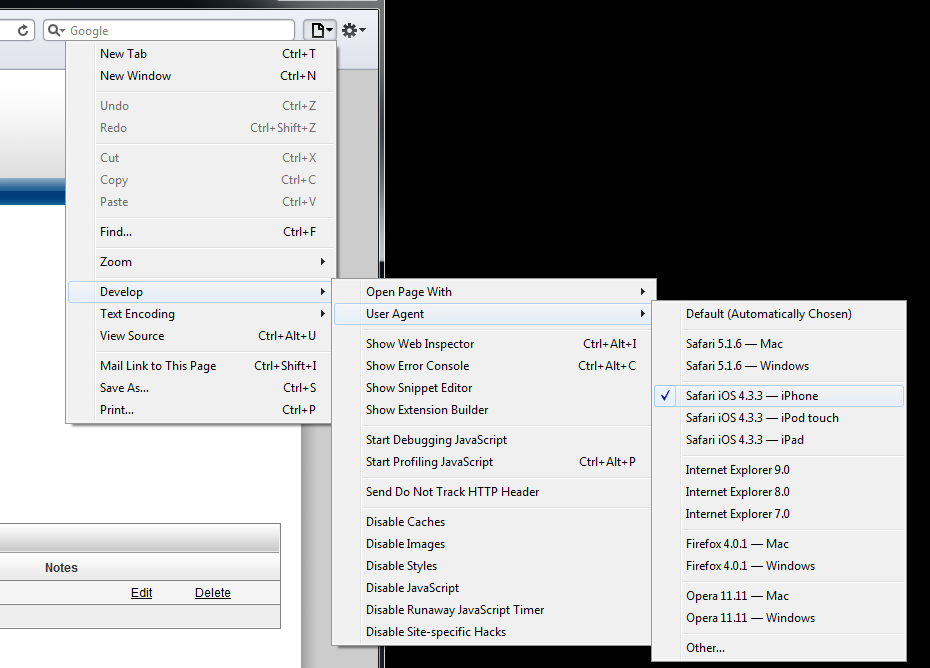
Task: Toggle Disable Runaway JavaScript Timer
Action: (x=493, y=610)
